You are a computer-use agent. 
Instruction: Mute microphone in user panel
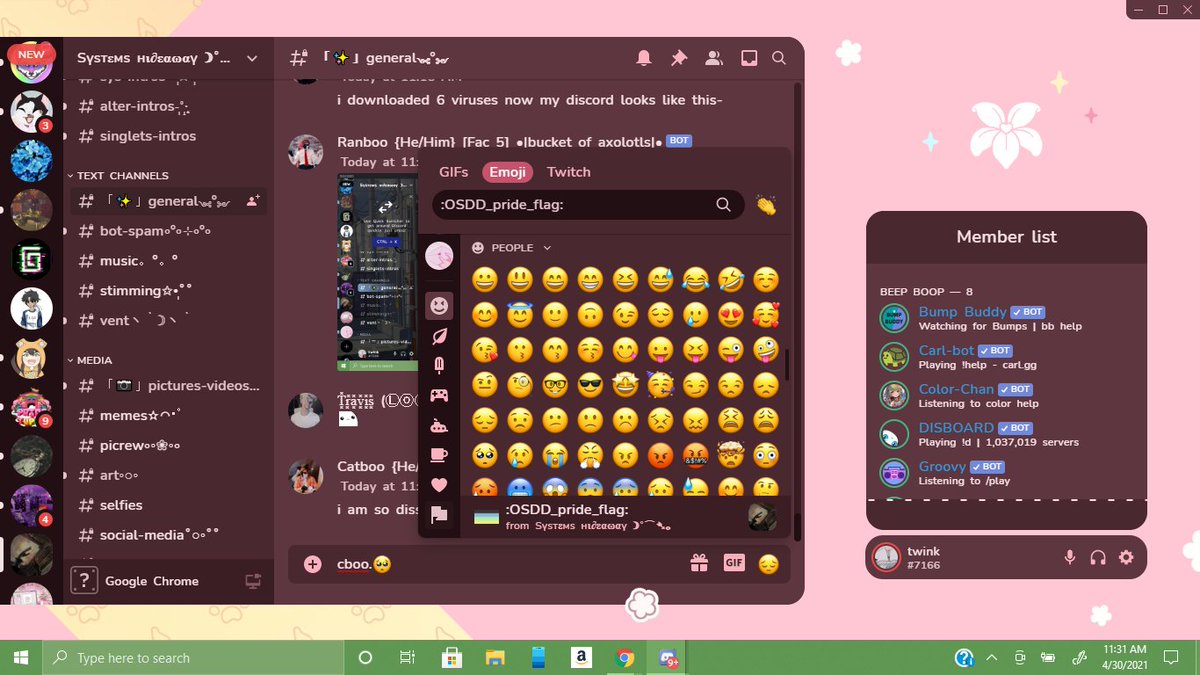pyautogui.click(x=1070, y=557)
